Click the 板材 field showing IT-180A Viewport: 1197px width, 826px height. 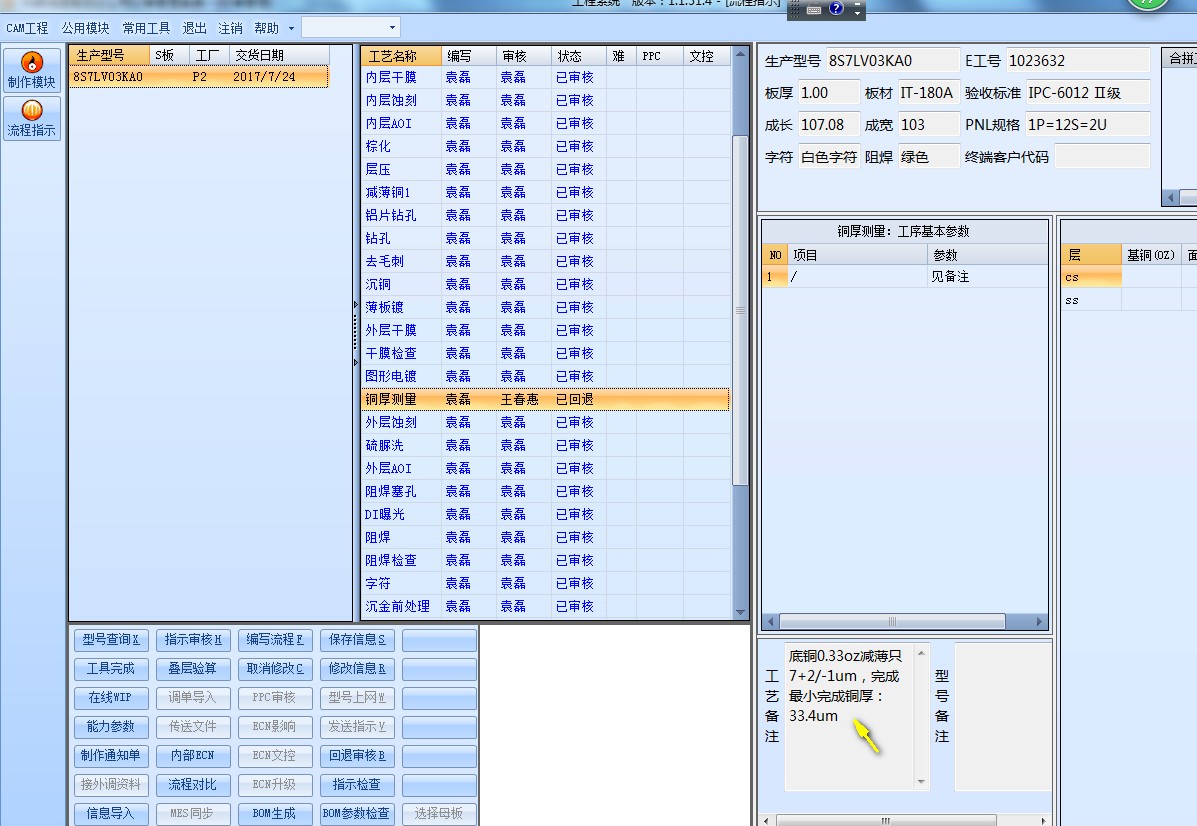928,92
